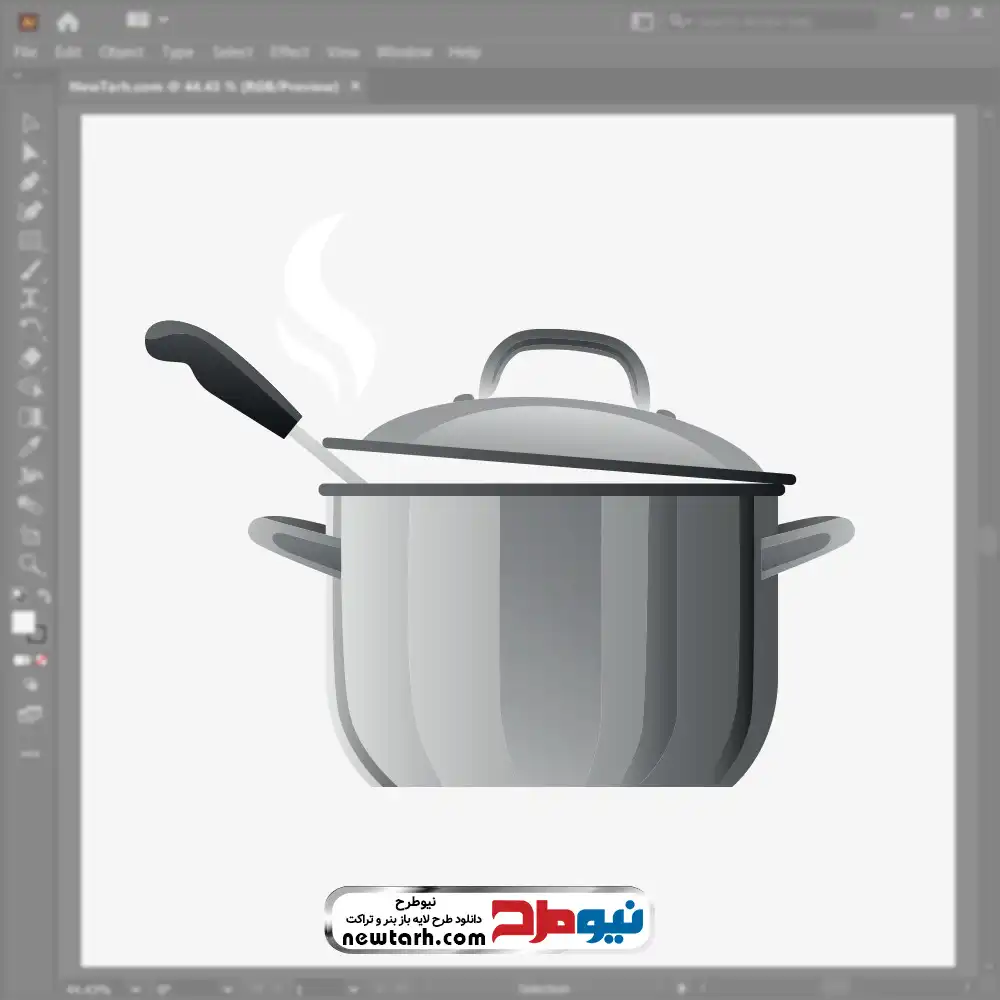The width and height of the screenshot is (1000, 1000).
Task: Select the Direct Selection tool
Action: click(30, 153)
